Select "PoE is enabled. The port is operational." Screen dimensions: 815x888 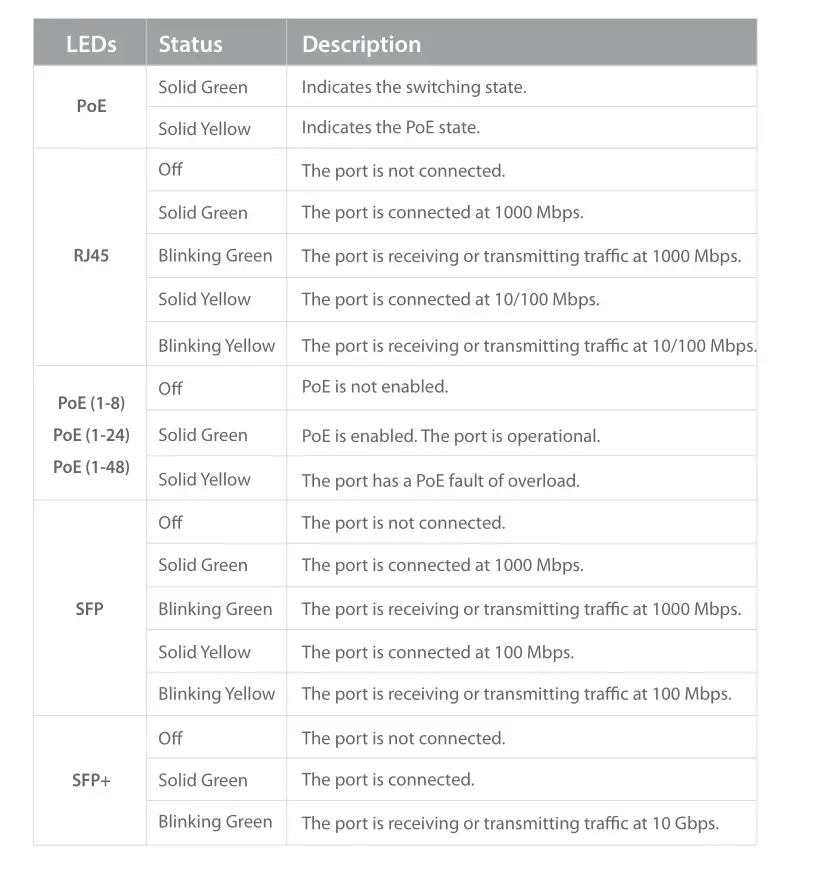click(x=450, y=436)
